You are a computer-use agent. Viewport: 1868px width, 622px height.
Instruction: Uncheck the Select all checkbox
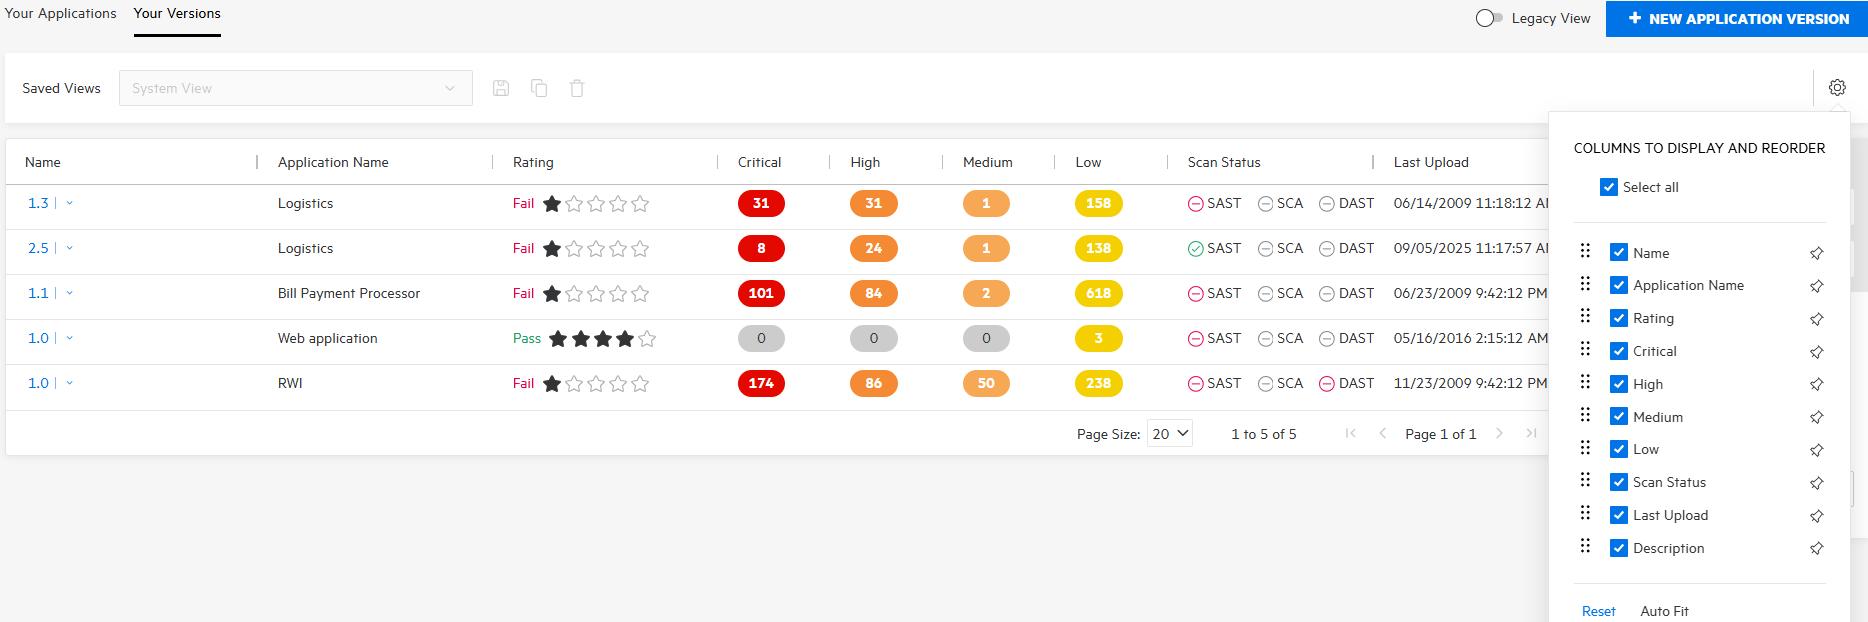coord(1609,187)
